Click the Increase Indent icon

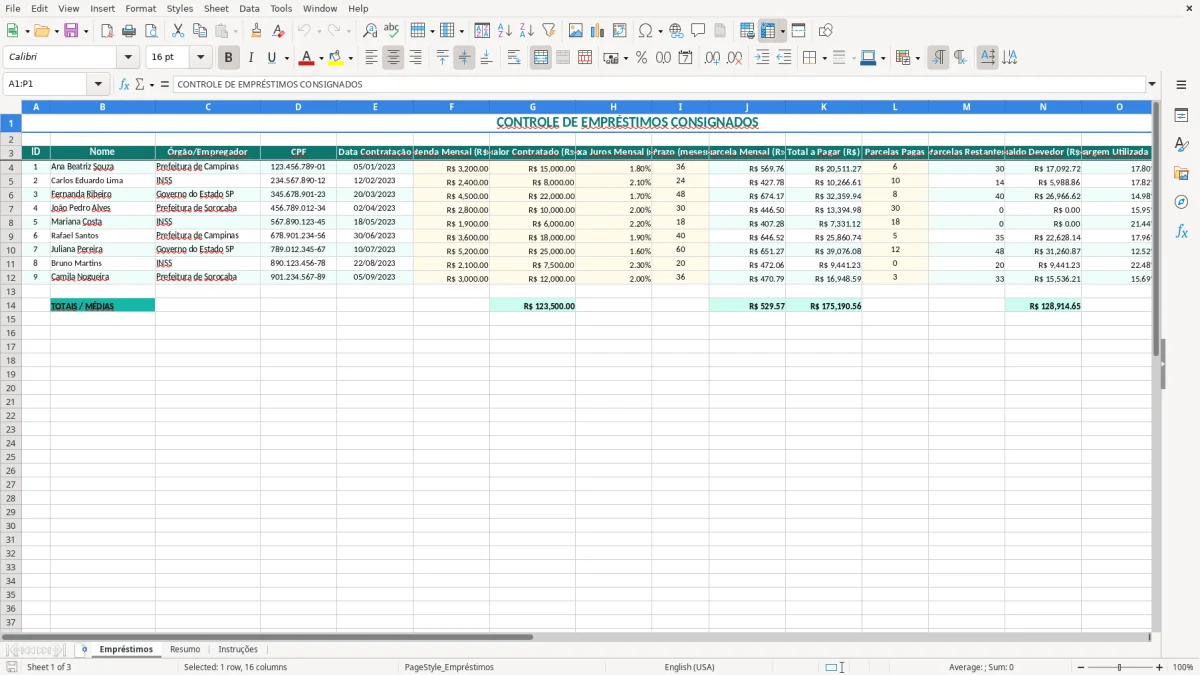[x=762, y=58]
